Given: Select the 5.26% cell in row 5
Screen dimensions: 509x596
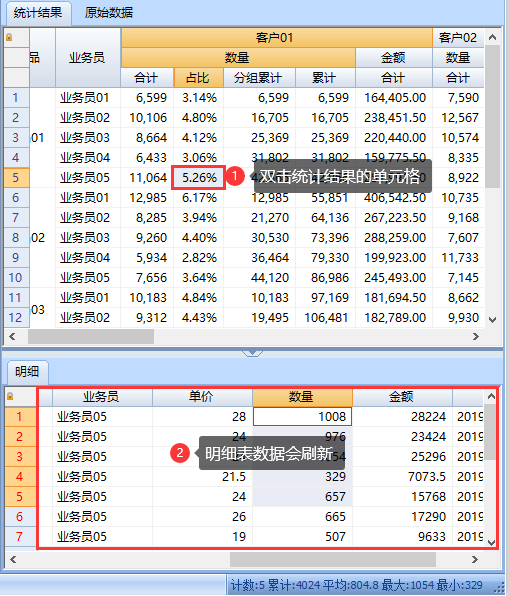Looking at the screenshot, I should [198, 178].
